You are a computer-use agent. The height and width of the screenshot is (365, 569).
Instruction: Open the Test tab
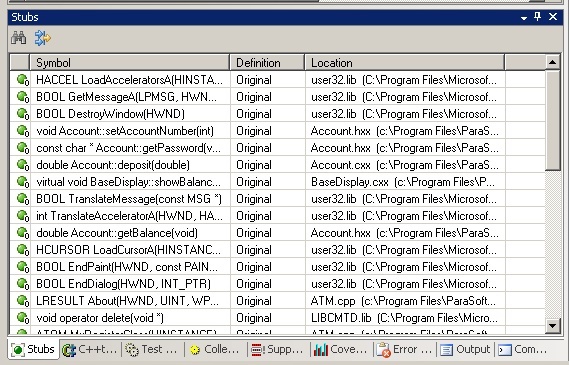(x=151, y=349)
